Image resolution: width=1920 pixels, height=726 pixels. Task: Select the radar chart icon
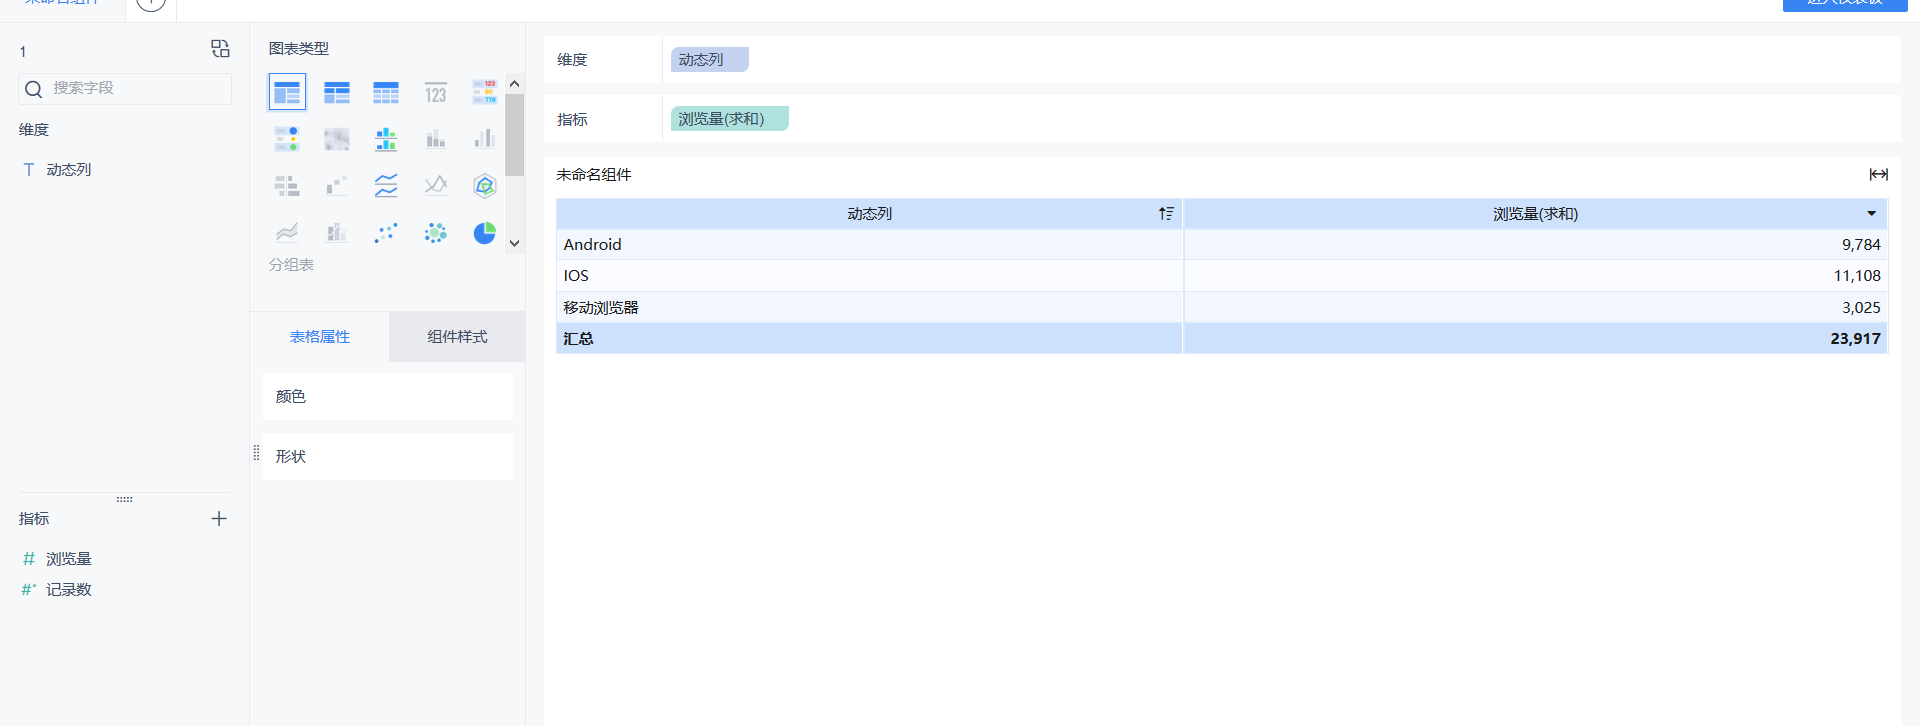point(485,186)
